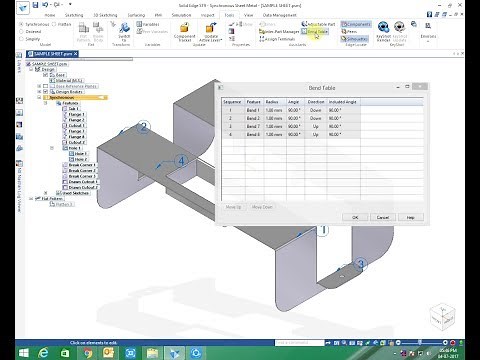This screenshot has width=480, height=360.
Task: Click Cancel in the Bend Table dialog
Action: coord(383,217)
